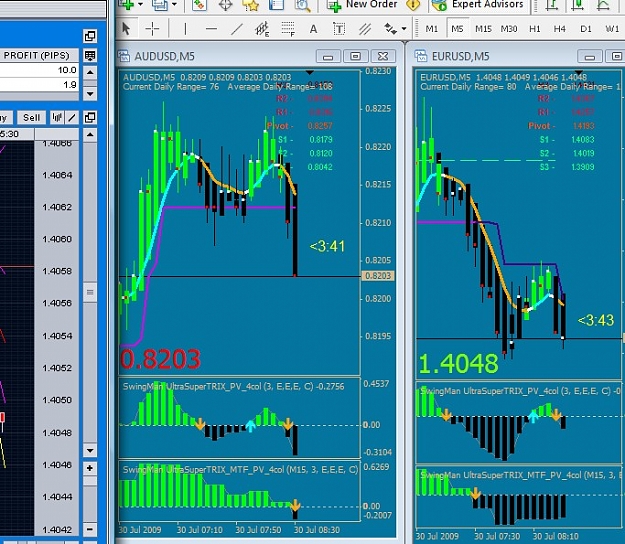This screenshot has height=544, width=625.
Task: Click the EURUSD,M5 chart title icon
Action: [421, 56]
